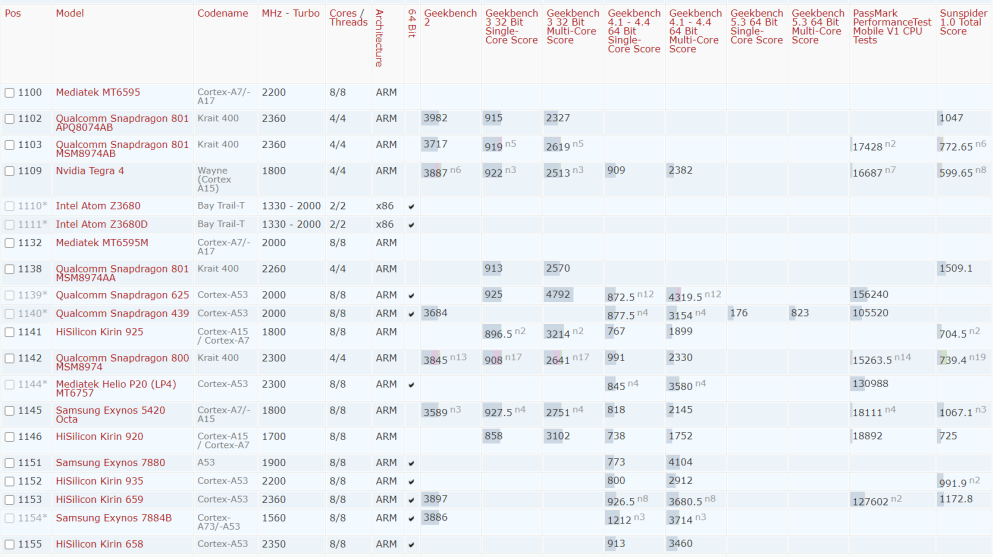
Task: Sort by the Model column header
Action: 70,13
